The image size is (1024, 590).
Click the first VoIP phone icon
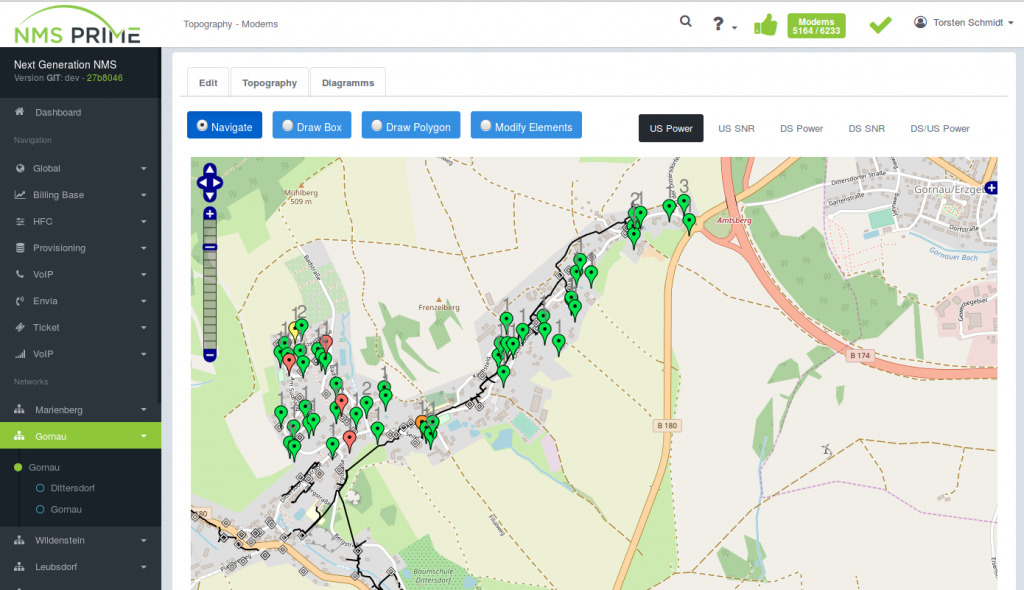pos(20,274)
